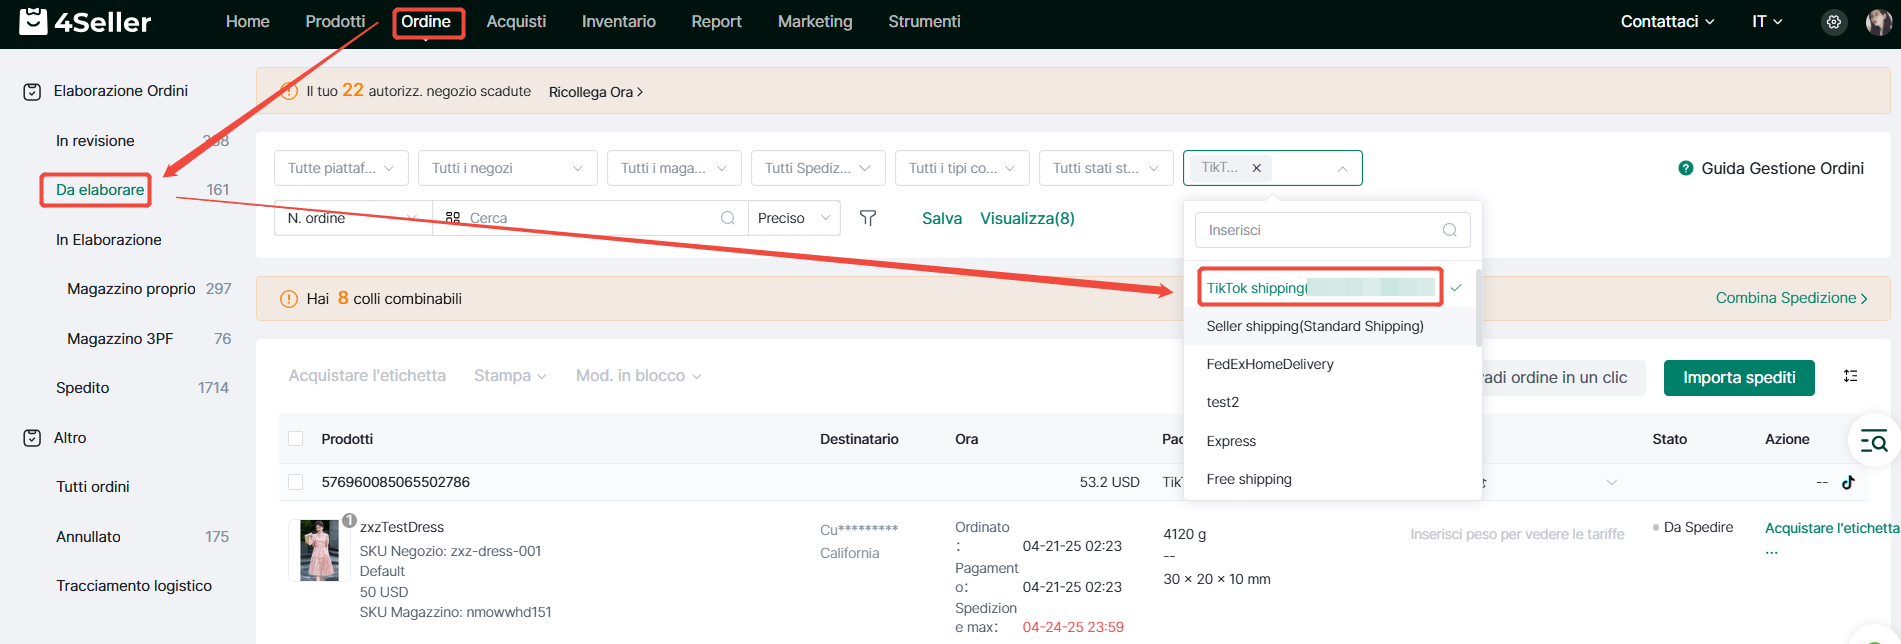Open the column list settings icon
This screenshot has width=1901, height=644.
[1850, 376]
